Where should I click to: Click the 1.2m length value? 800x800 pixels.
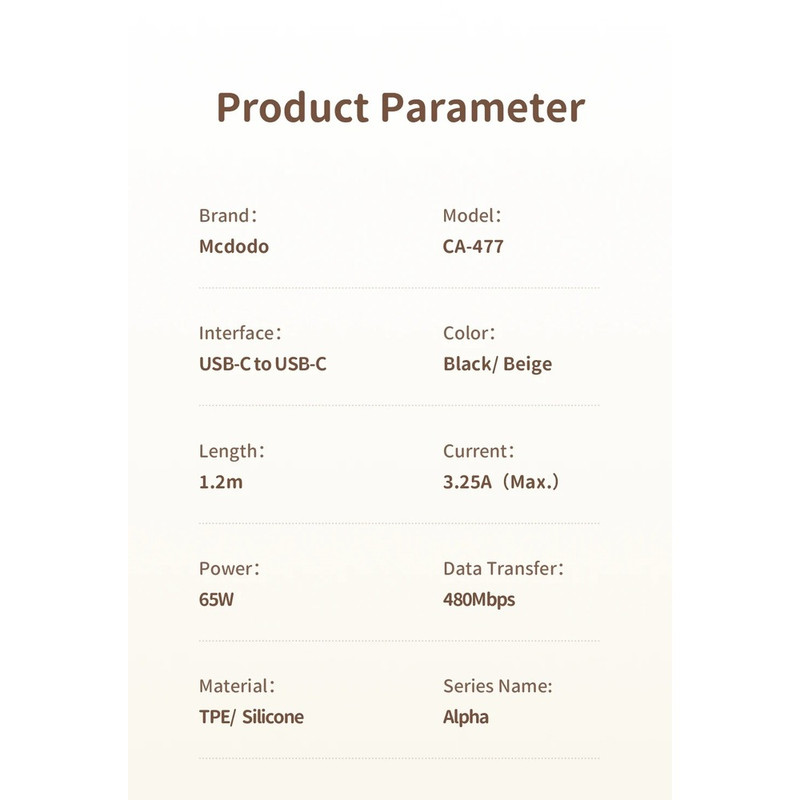point(221,482)
